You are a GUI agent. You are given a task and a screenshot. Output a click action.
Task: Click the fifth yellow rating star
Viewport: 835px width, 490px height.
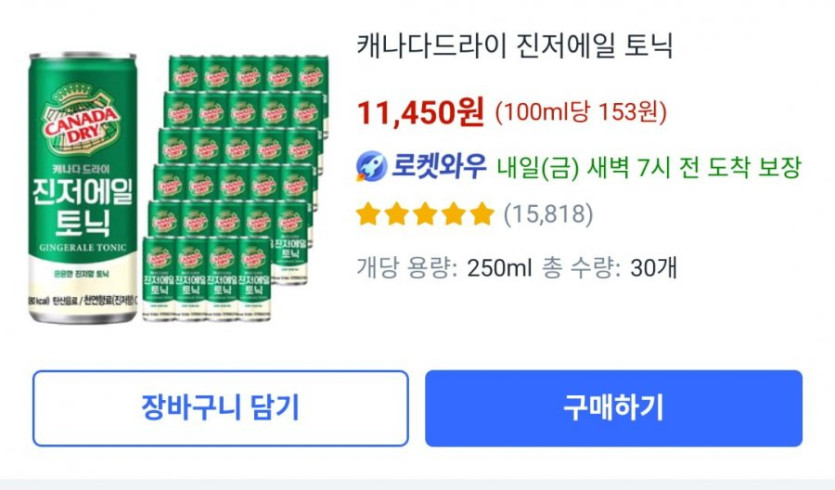482,214
